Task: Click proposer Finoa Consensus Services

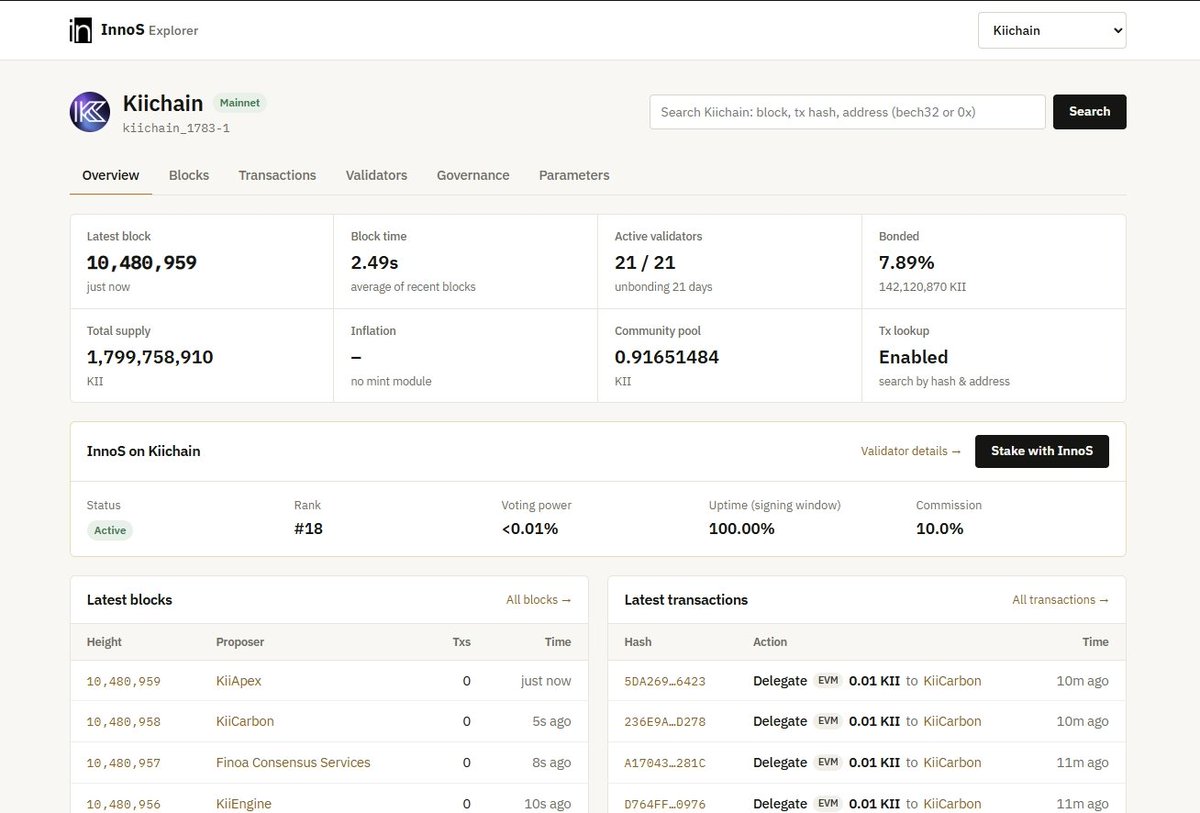Action: point(293,762)
